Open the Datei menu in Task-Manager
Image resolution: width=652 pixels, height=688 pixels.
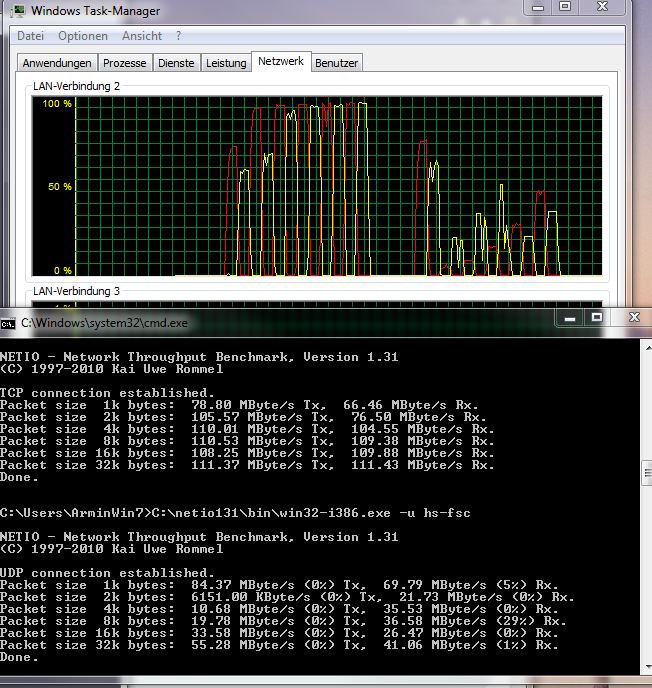click(30, 36)
